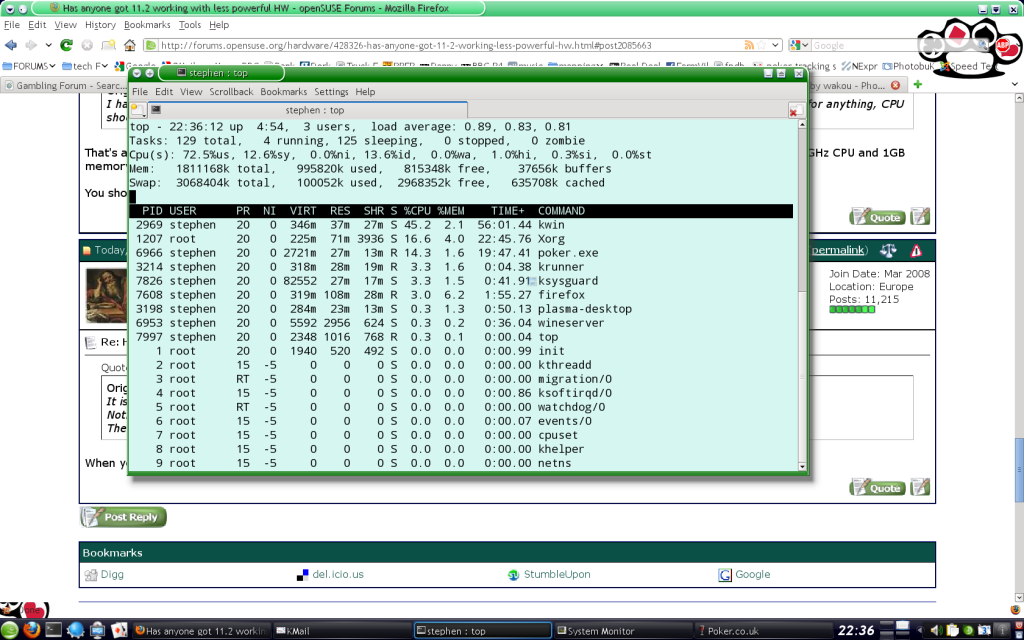Viewport: 1024px width, 640px height.
Task: Click the monitor launcher icon in taskbar
Action: click(x=97, y=630)
